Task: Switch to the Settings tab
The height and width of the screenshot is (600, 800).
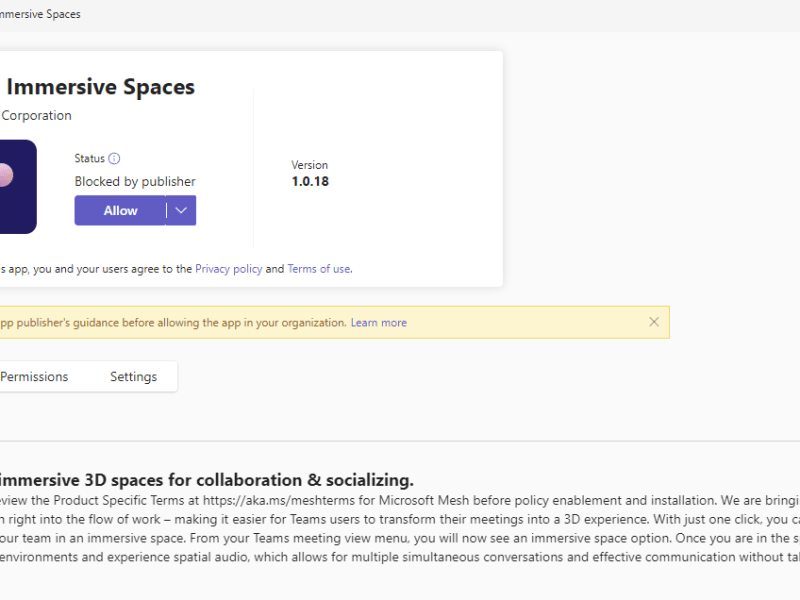Action: tap(133, 376)
